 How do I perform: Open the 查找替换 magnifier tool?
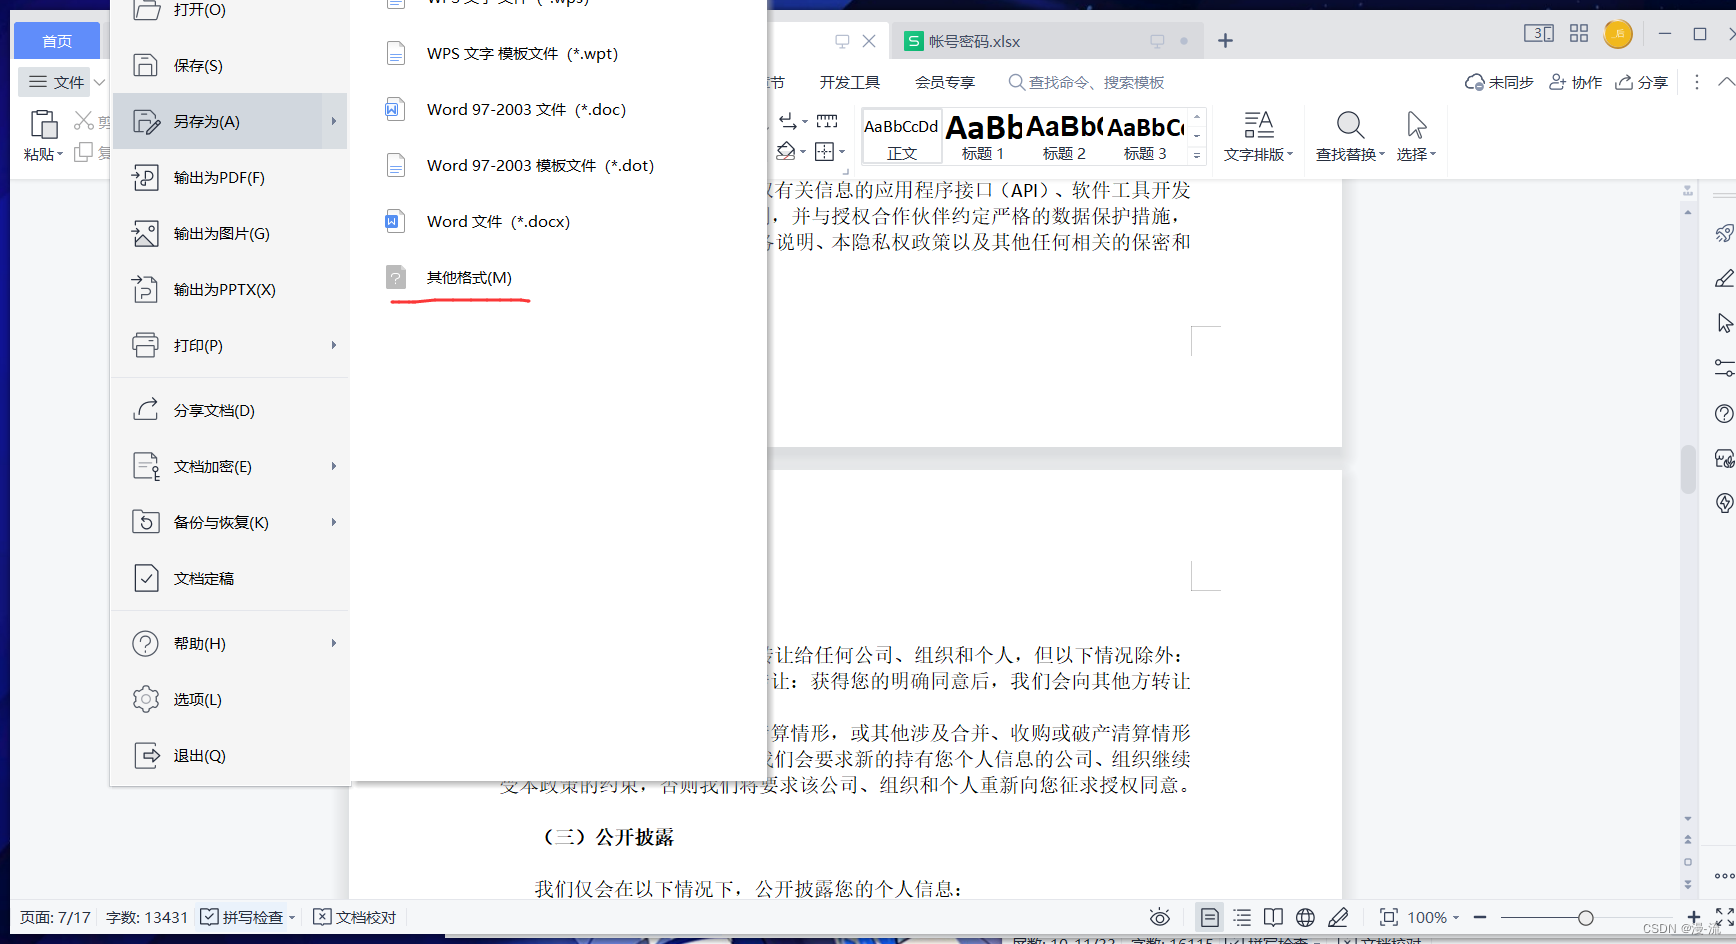click(x=1350, y=125)
